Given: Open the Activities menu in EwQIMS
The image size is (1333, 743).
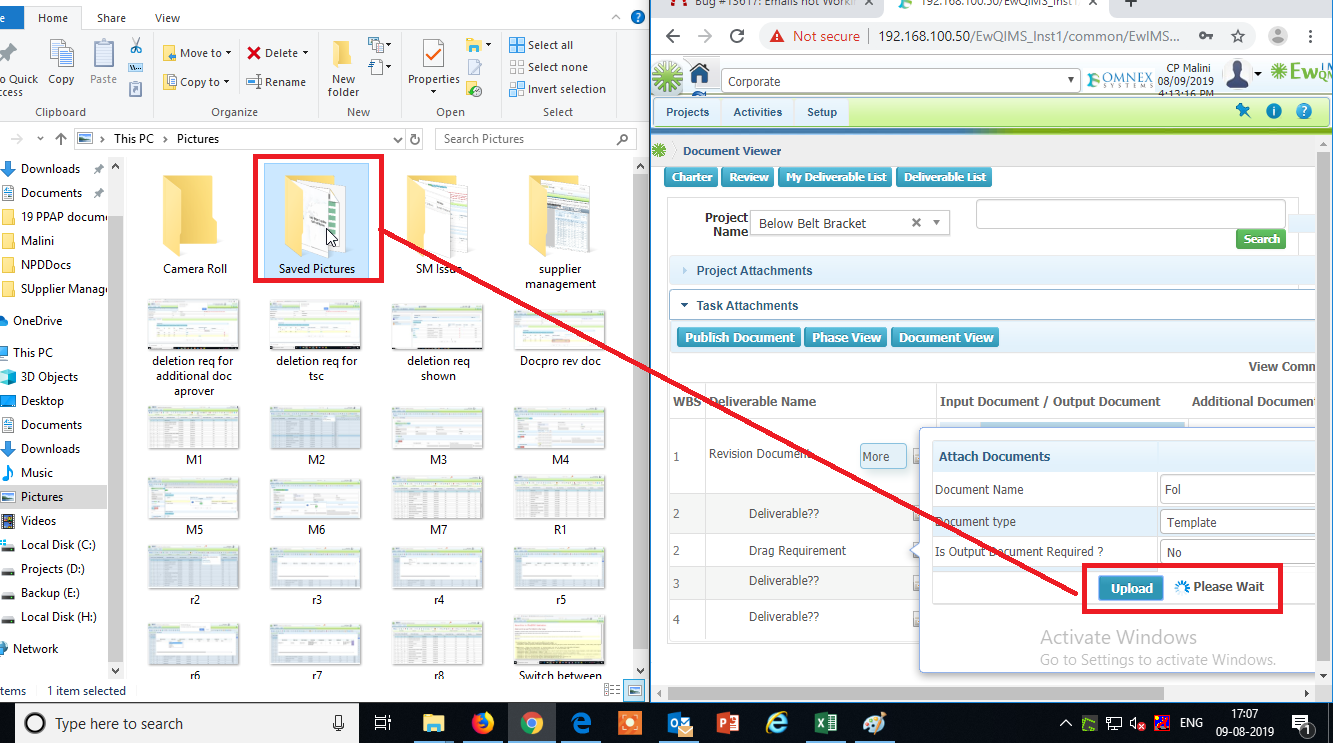Looking at the screenshot, I should point(758,112).
